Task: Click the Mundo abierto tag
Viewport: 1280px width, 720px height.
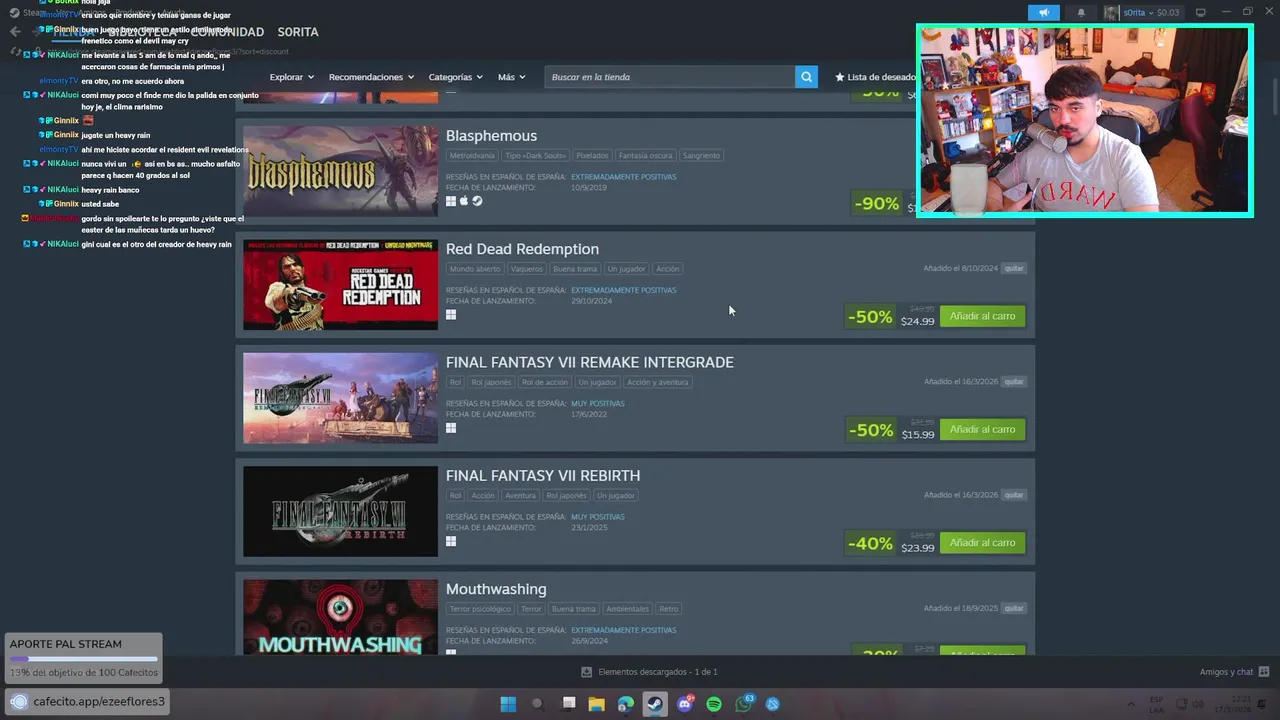Action: tap(475, 269)
